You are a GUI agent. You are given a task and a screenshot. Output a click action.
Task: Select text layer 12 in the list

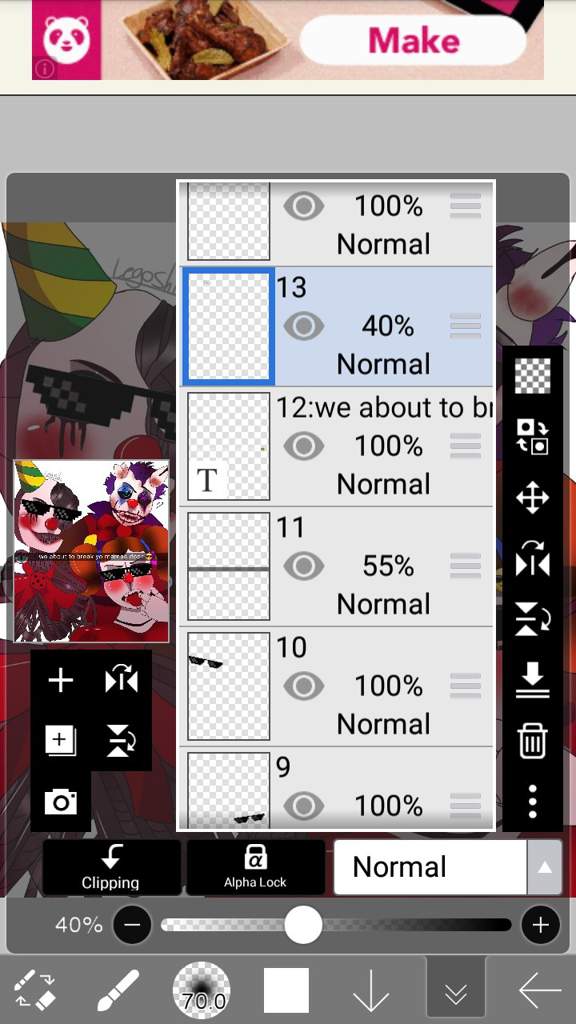pos(336,446)
